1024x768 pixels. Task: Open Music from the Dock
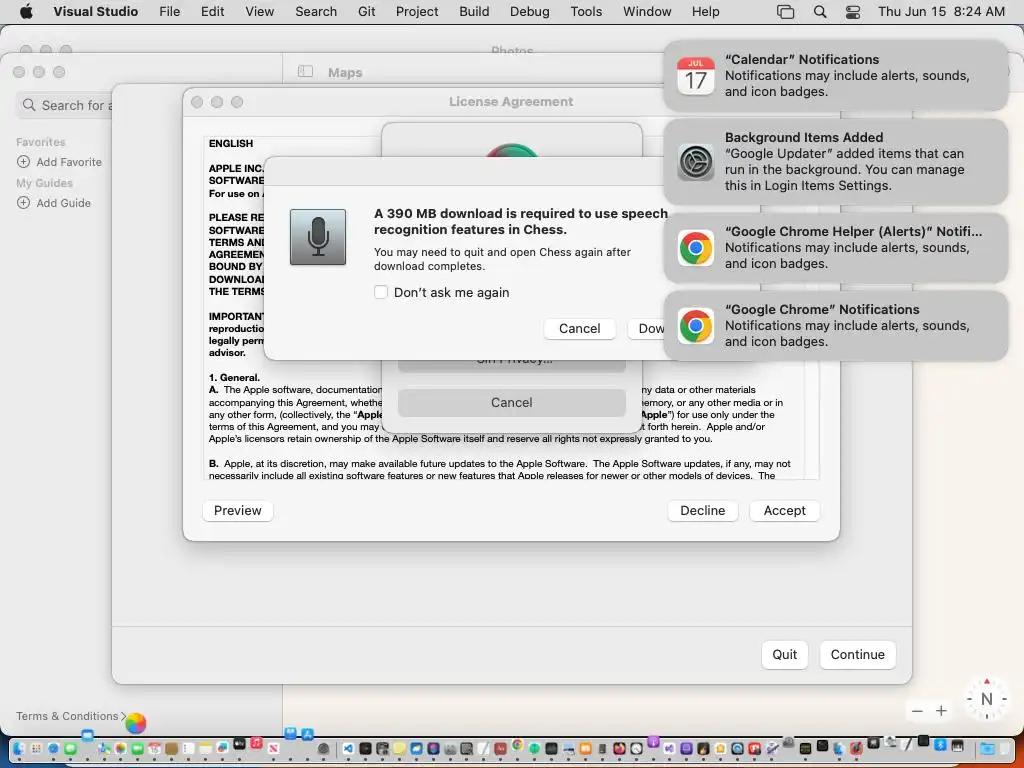pos(256,743)
